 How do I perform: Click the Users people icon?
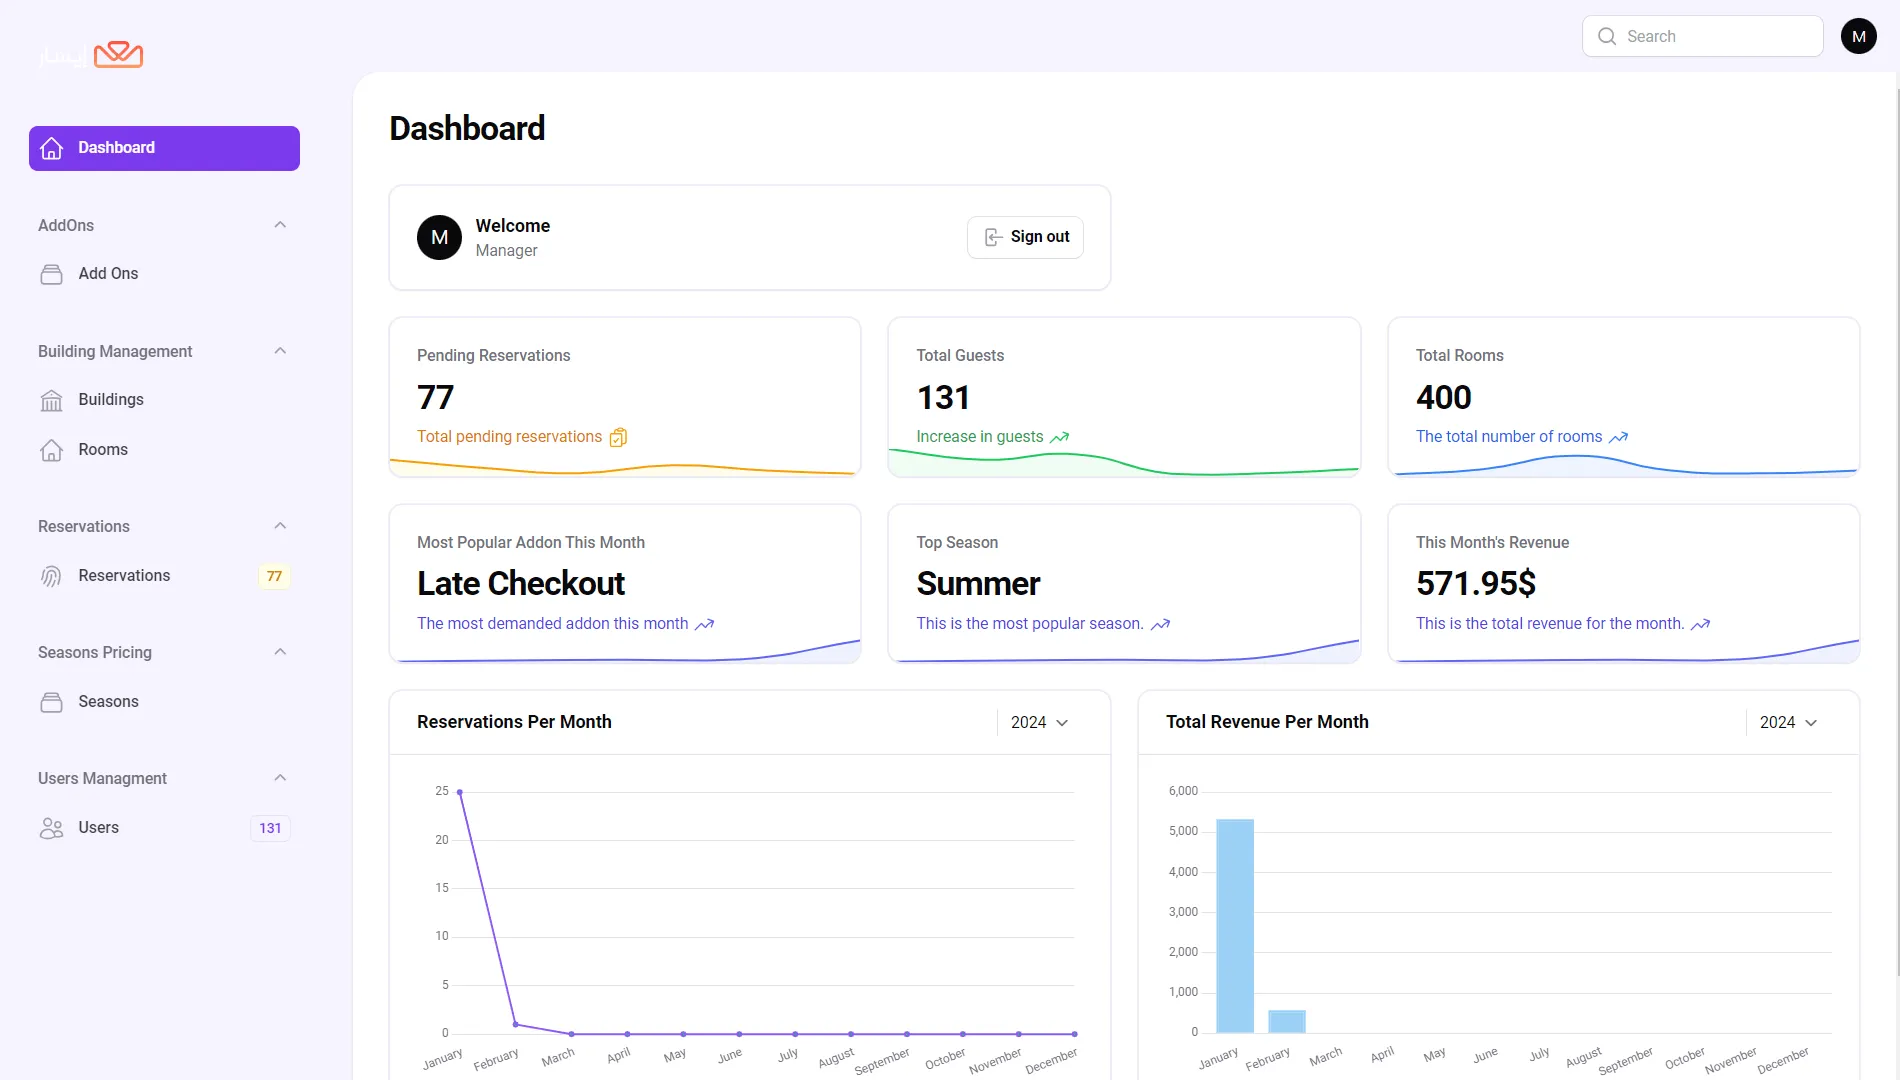click(x=51, y=828)
